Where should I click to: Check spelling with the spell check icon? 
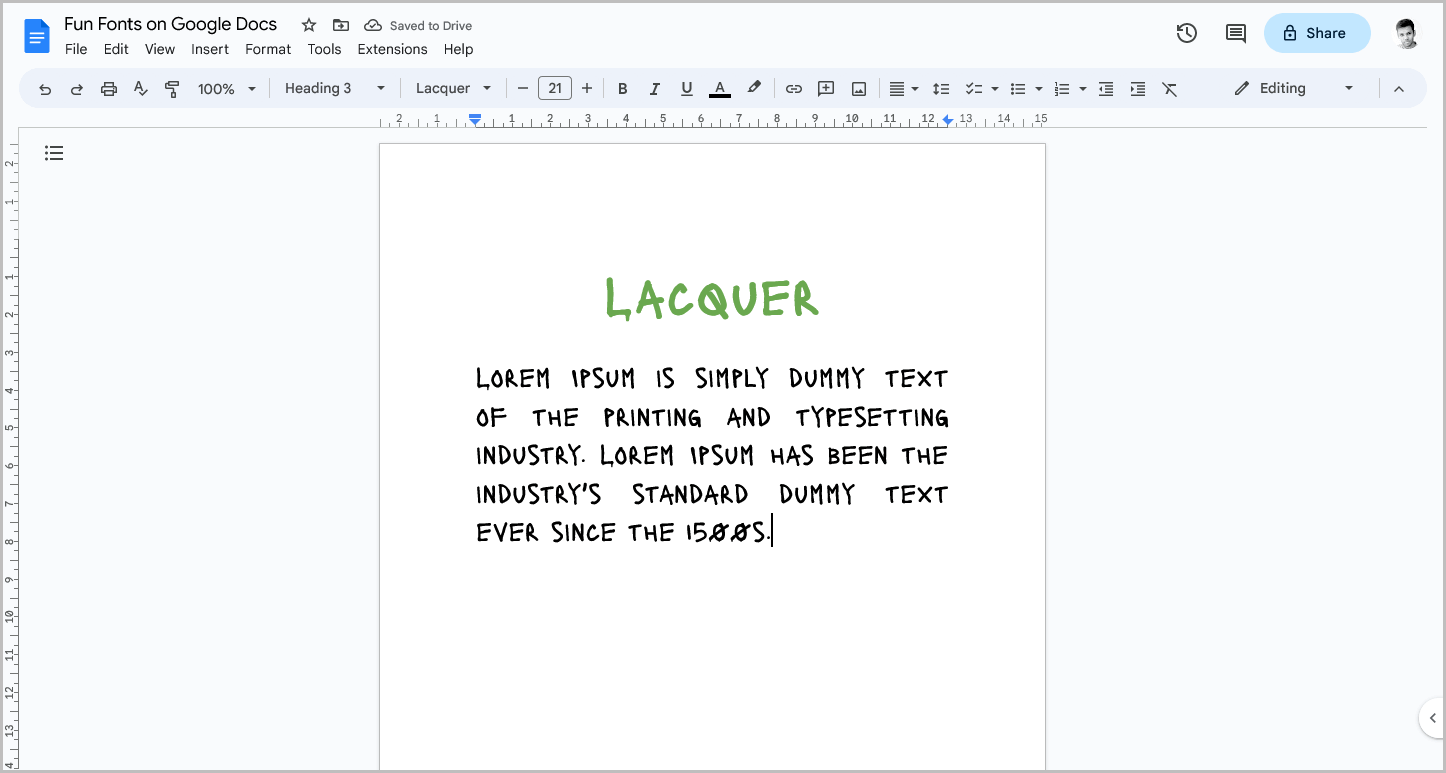[140, 88]
